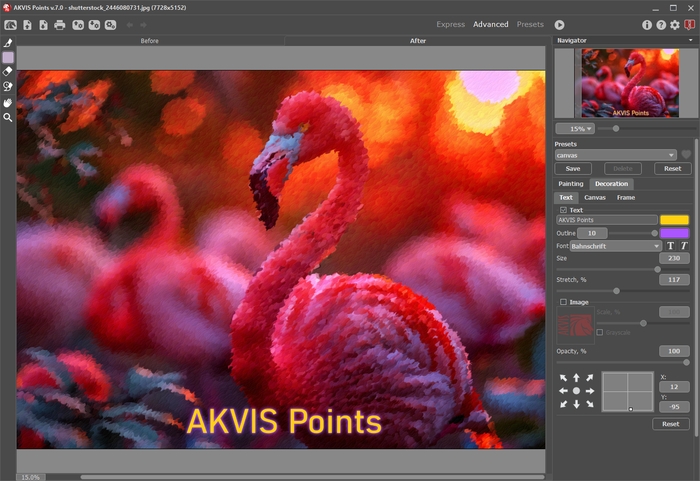This screenshot has width=700, height=481.
Task: Move text to top-right with arrow
Action: pos(590,378)
